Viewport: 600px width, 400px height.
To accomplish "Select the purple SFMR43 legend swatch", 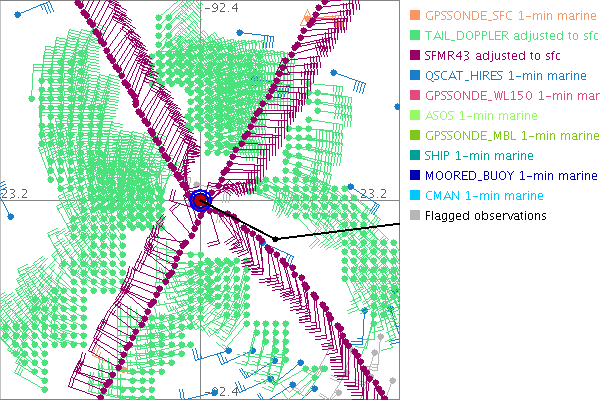I will (412, 55).
